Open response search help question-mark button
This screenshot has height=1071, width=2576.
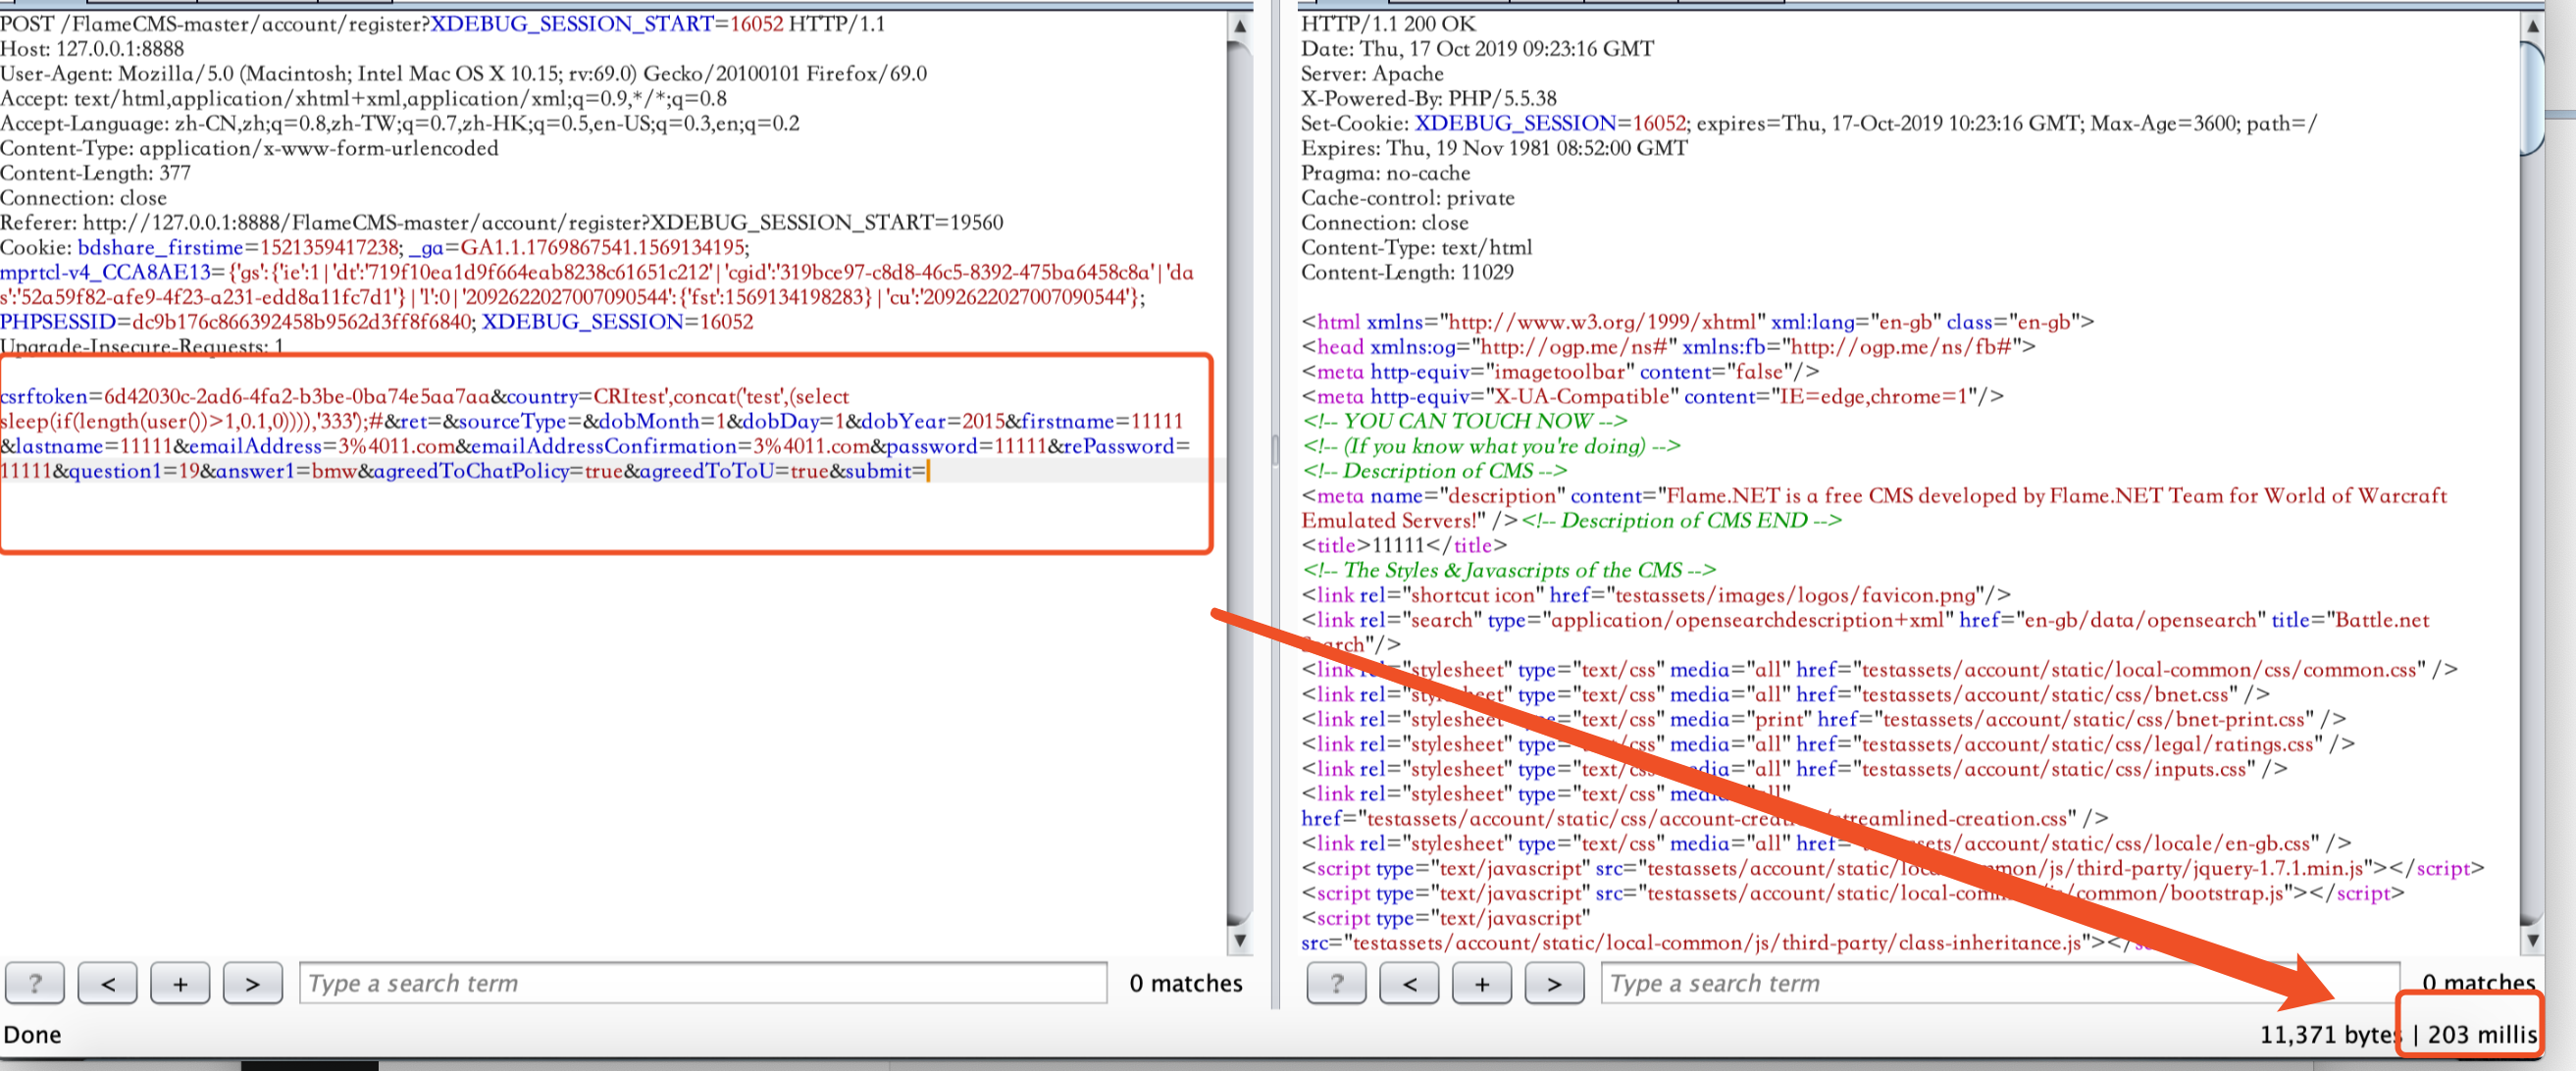1336,983
